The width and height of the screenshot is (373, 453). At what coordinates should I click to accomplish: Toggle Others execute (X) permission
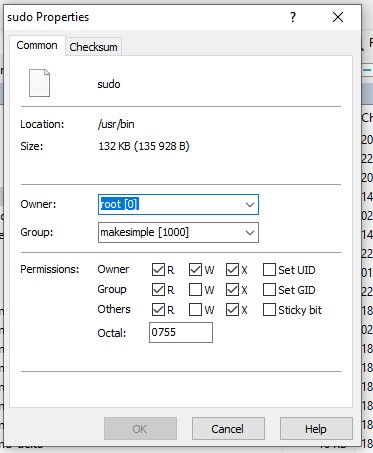[232, 310]
